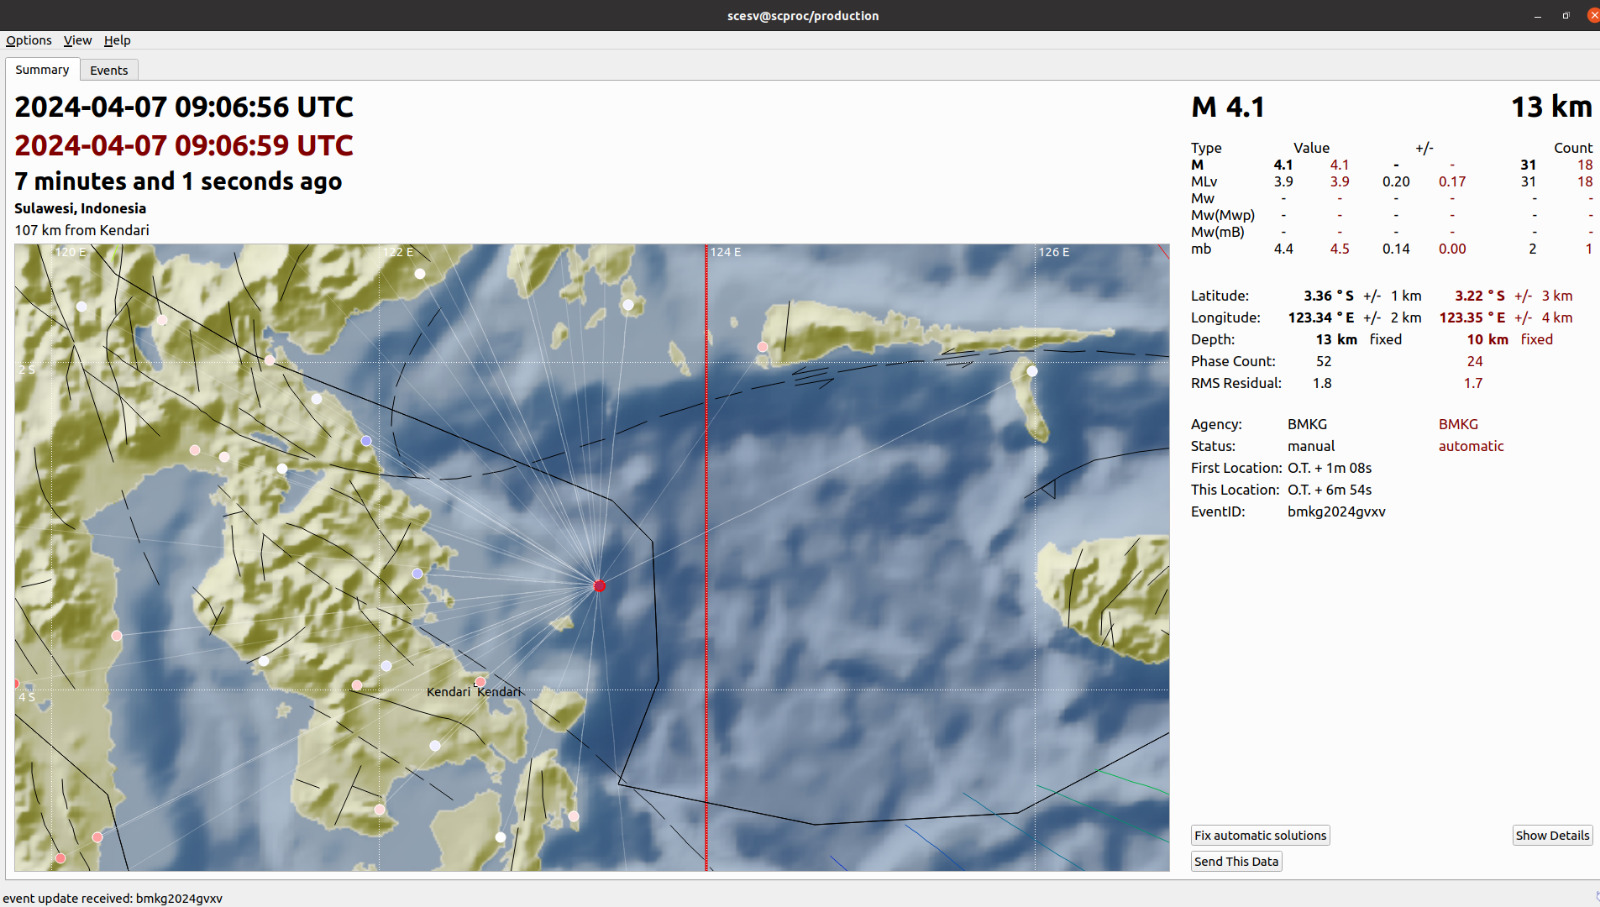1600x907 pixels.
Task: Click the '7 minutes and 1 seconds ago' text
Action: (x=178, y=181)
